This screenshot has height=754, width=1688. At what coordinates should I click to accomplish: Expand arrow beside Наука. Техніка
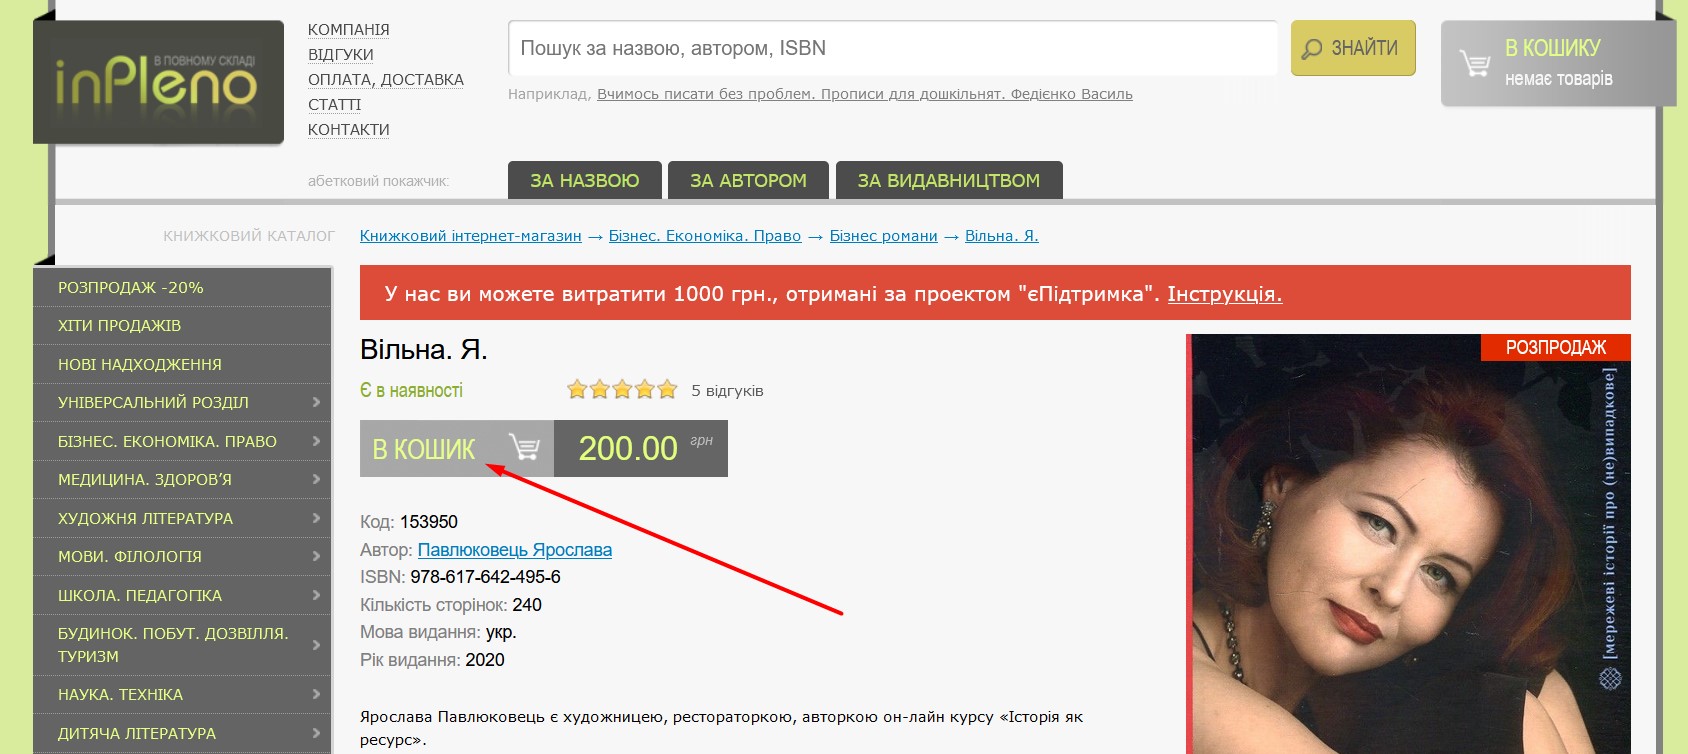[316, 694]
